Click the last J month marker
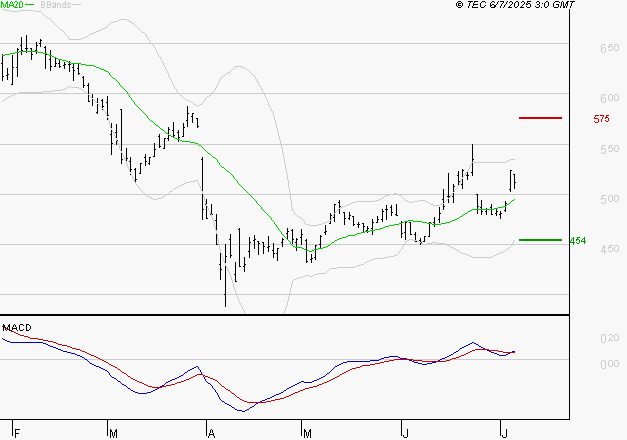The width and height of the screenshot is (627, 440). coord(505,434)
